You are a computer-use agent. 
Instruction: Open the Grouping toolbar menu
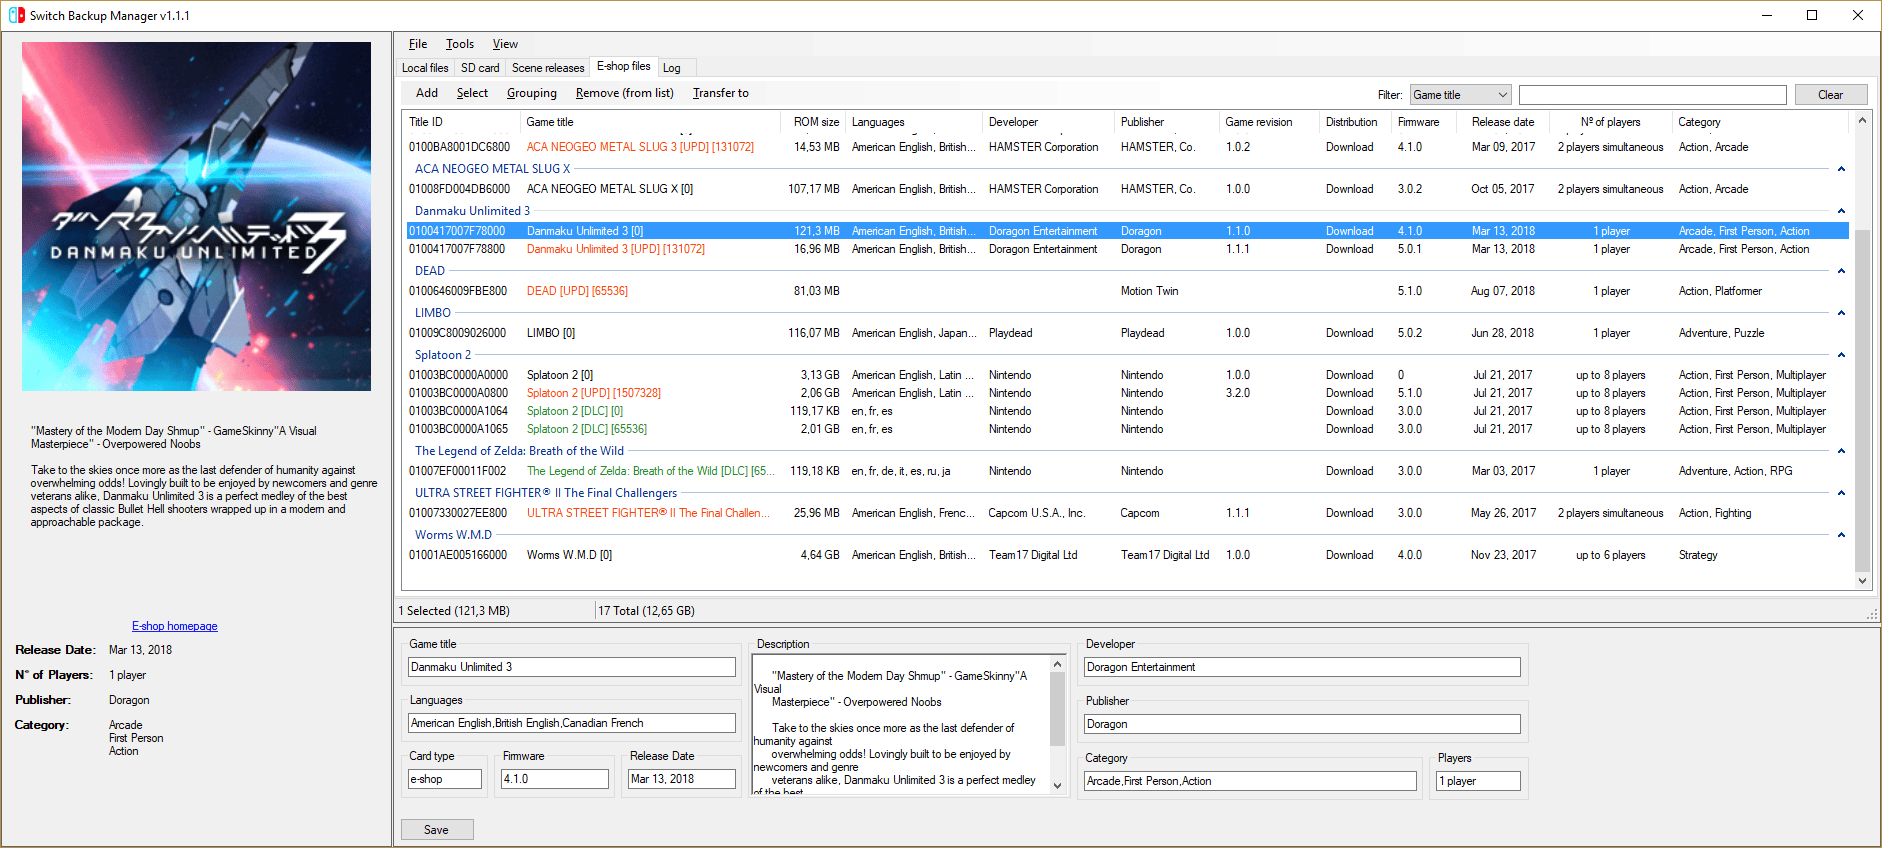pyautogui.click(x=531, y=93)
